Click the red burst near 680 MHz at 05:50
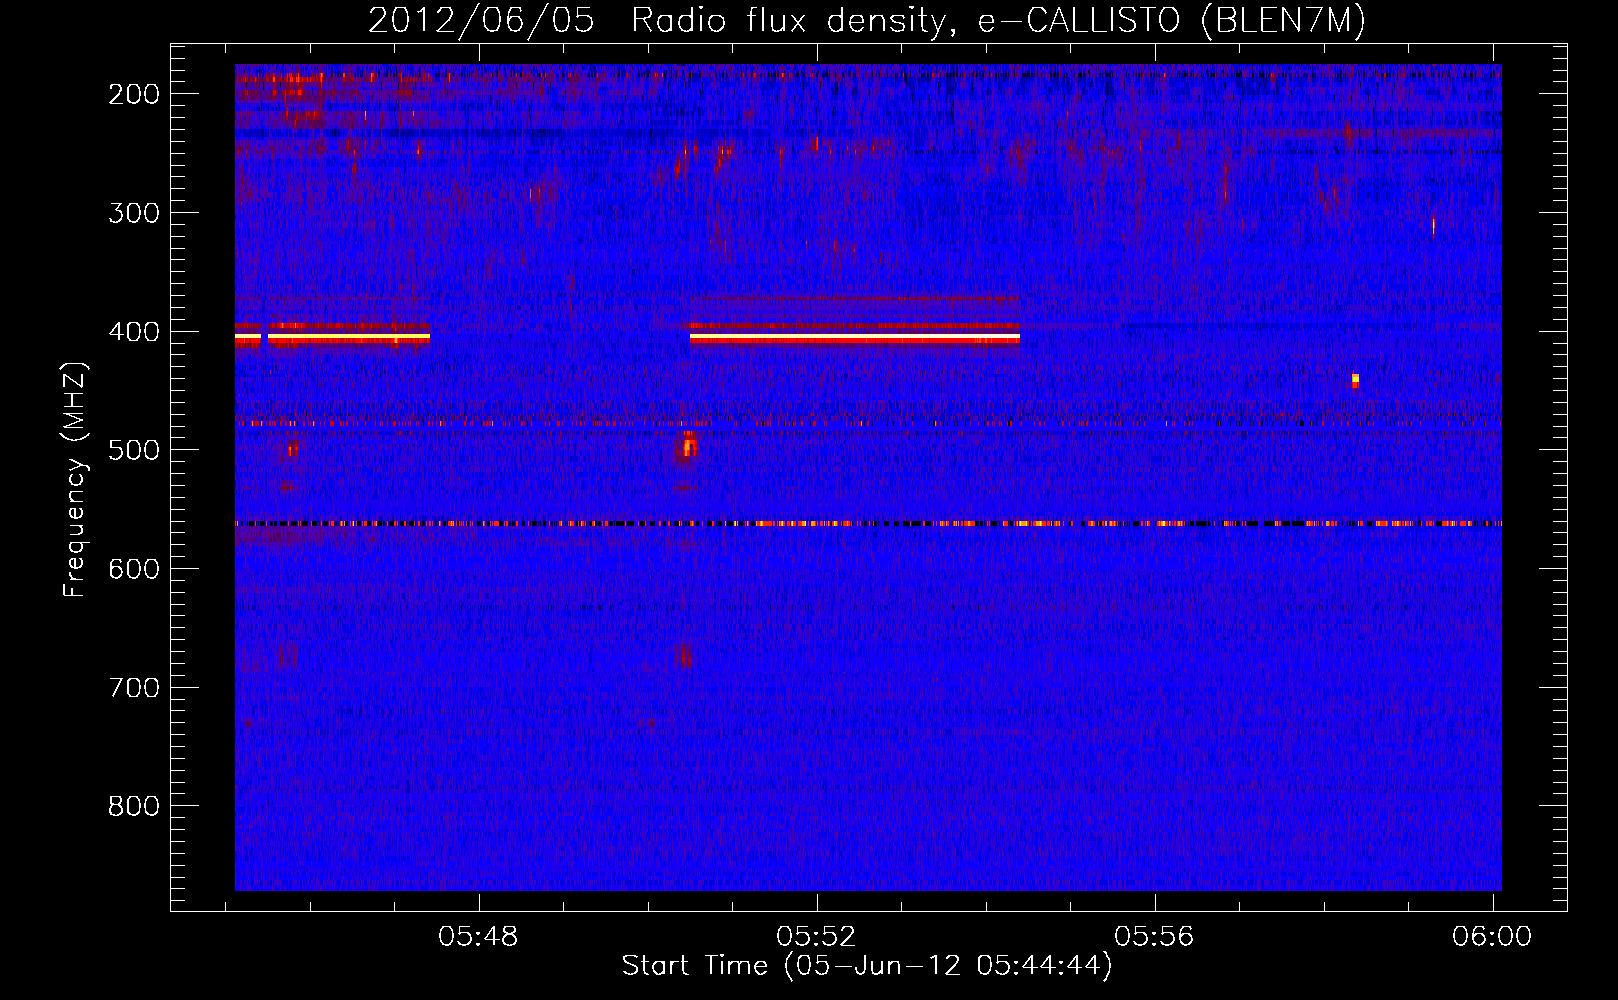 (685, 655)
